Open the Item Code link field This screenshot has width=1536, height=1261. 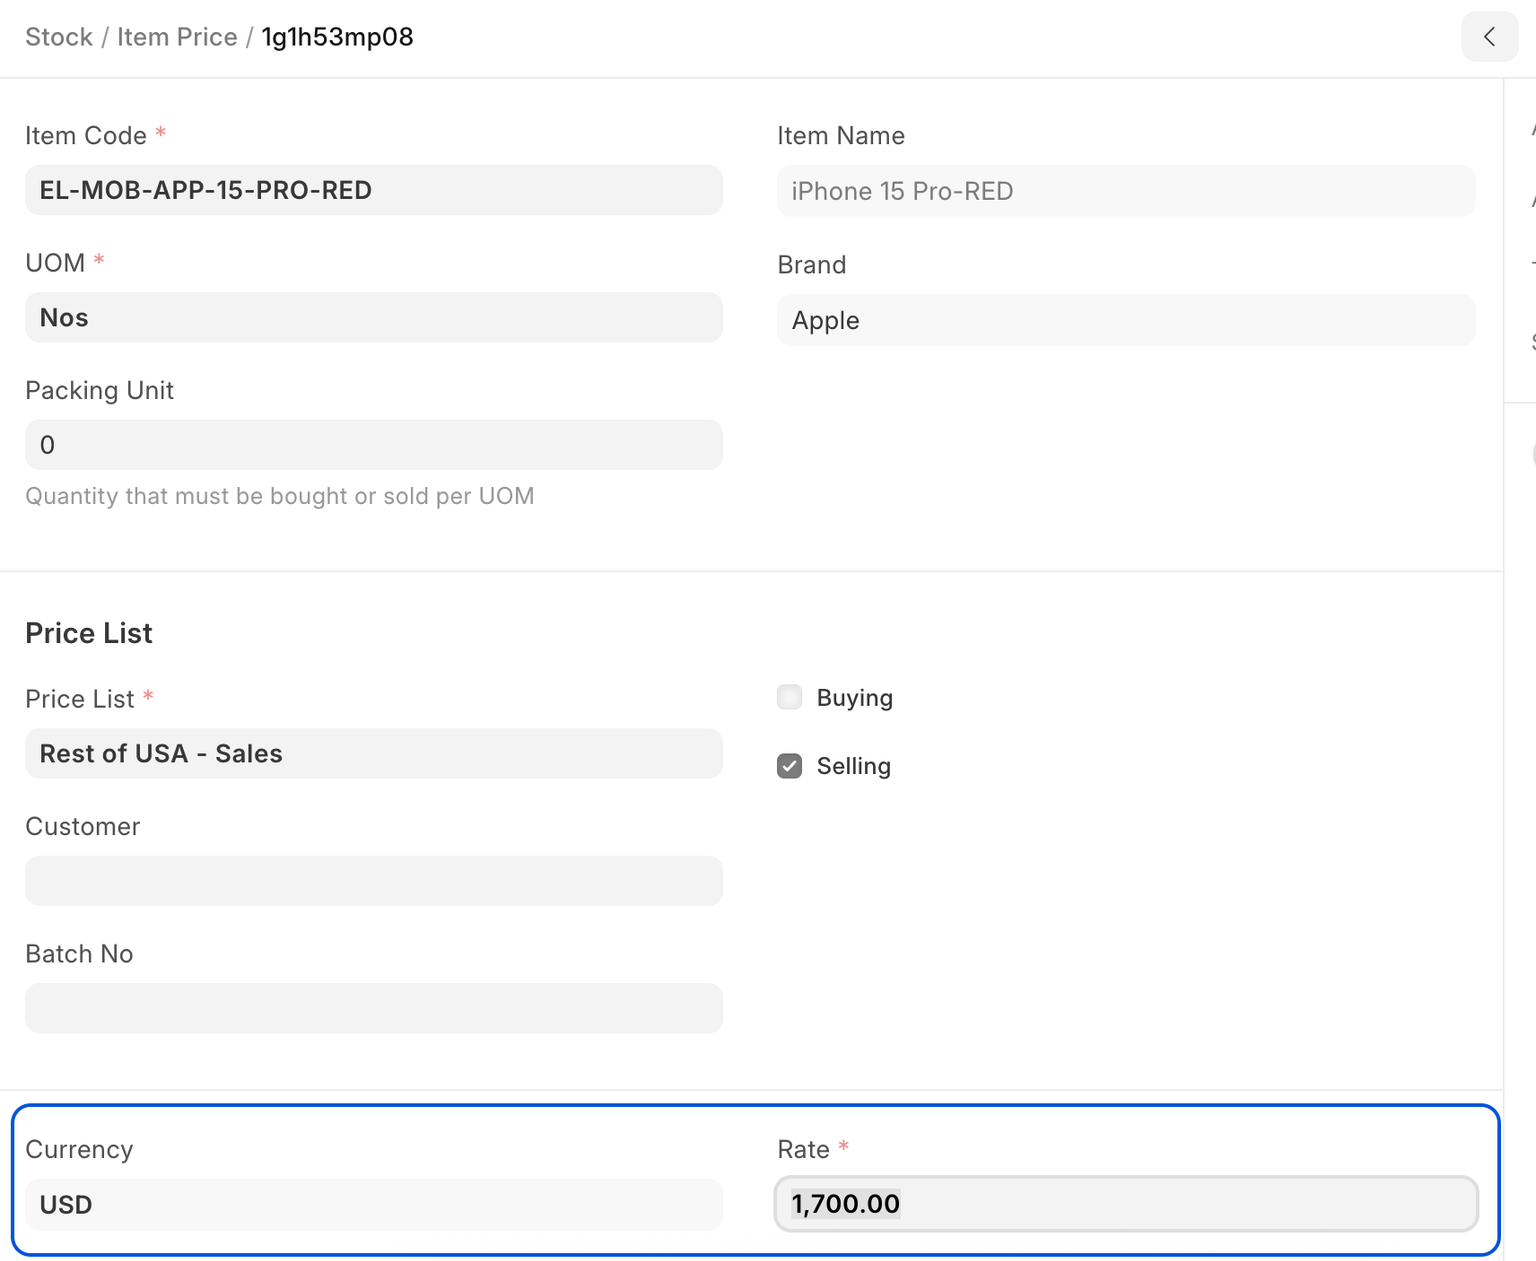click(373, 190)
